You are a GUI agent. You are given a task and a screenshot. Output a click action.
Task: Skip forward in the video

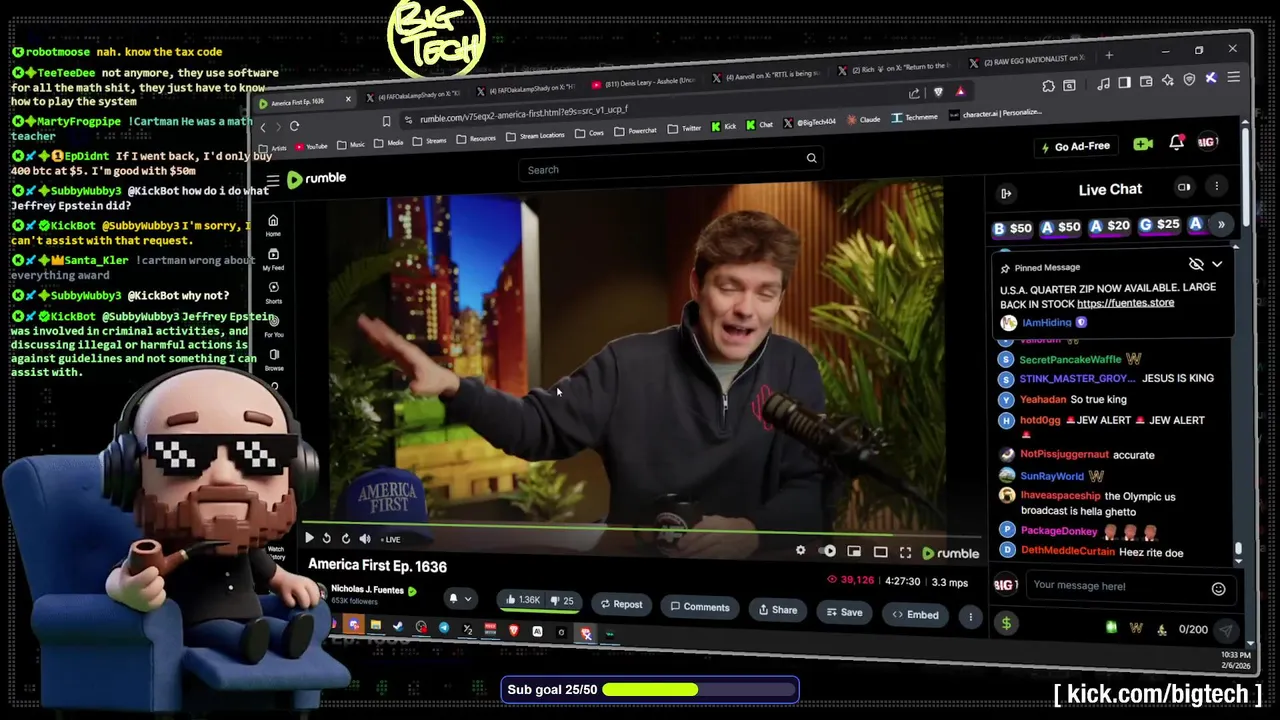click(x=345, y=538)
